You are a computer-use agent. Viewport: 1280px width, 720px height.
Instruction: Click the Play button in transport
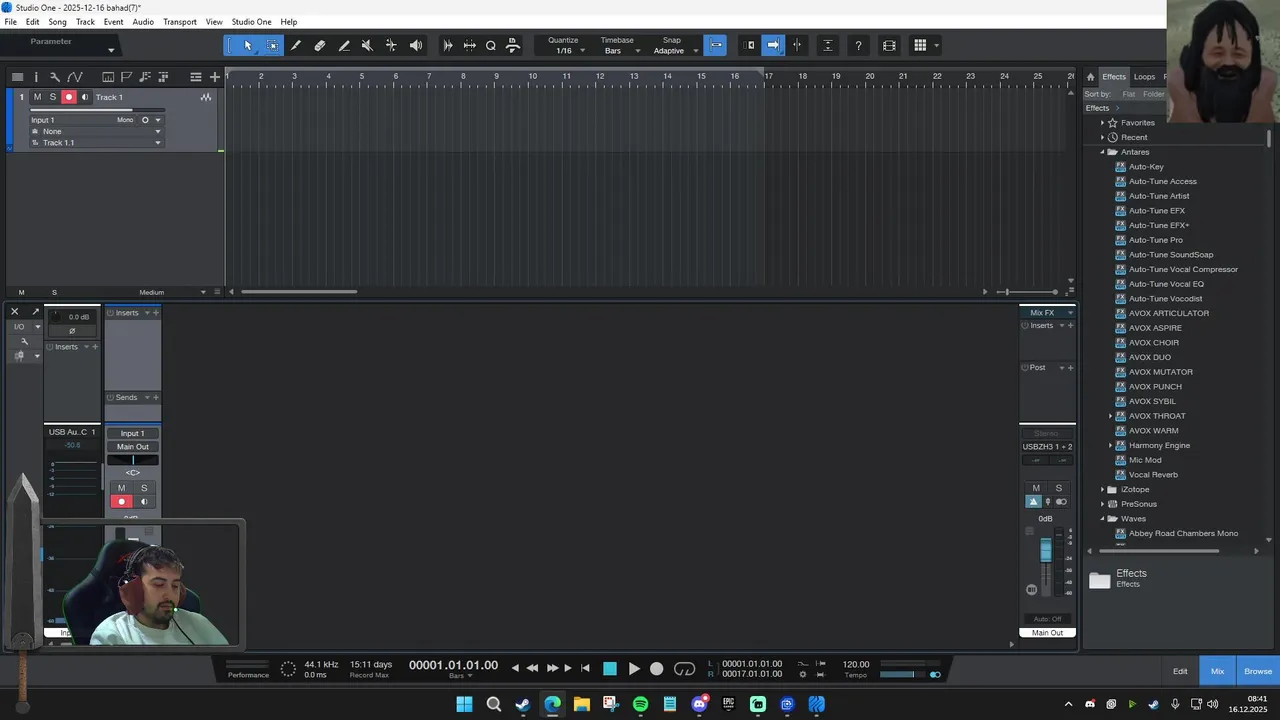pos(634,669)
